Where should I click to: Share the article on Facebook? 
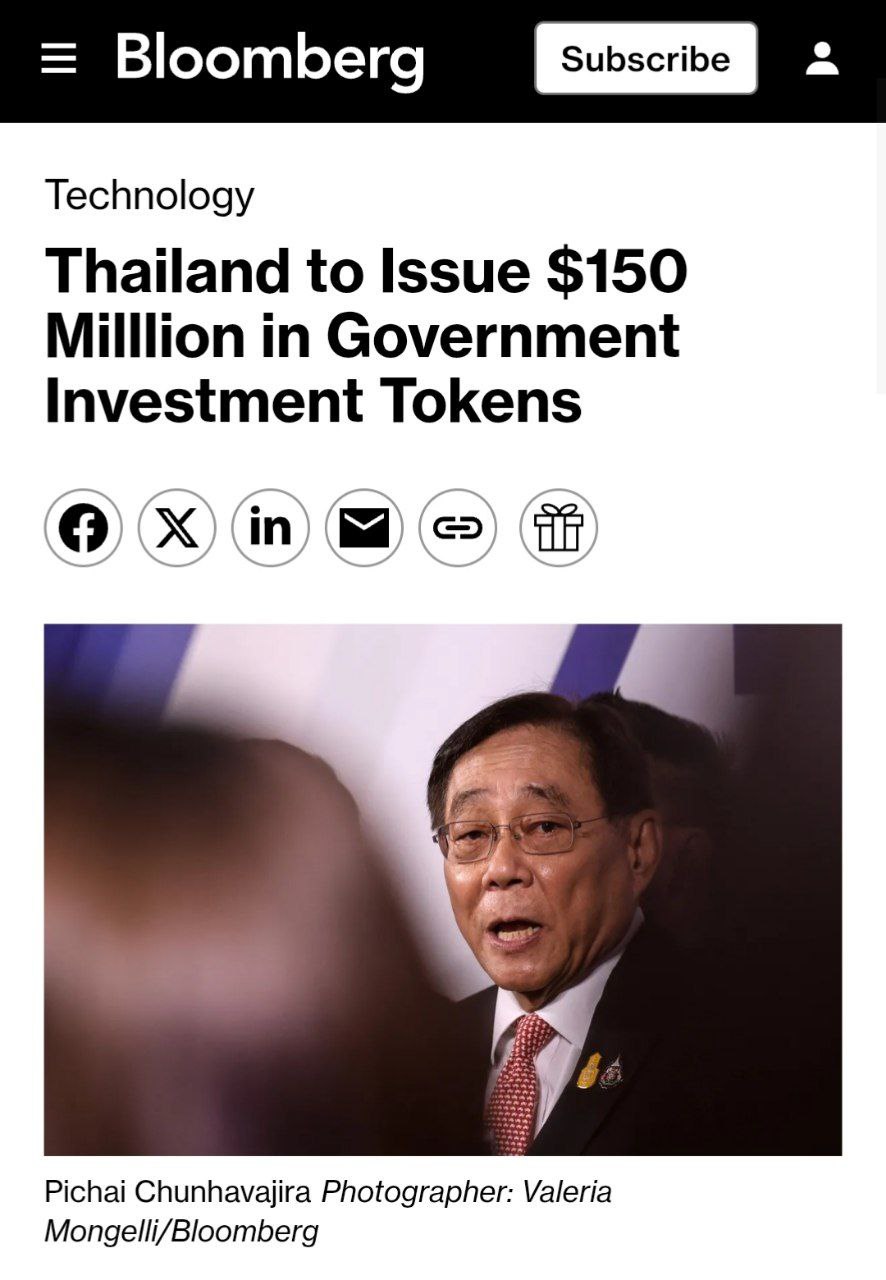tap(83, 528)
